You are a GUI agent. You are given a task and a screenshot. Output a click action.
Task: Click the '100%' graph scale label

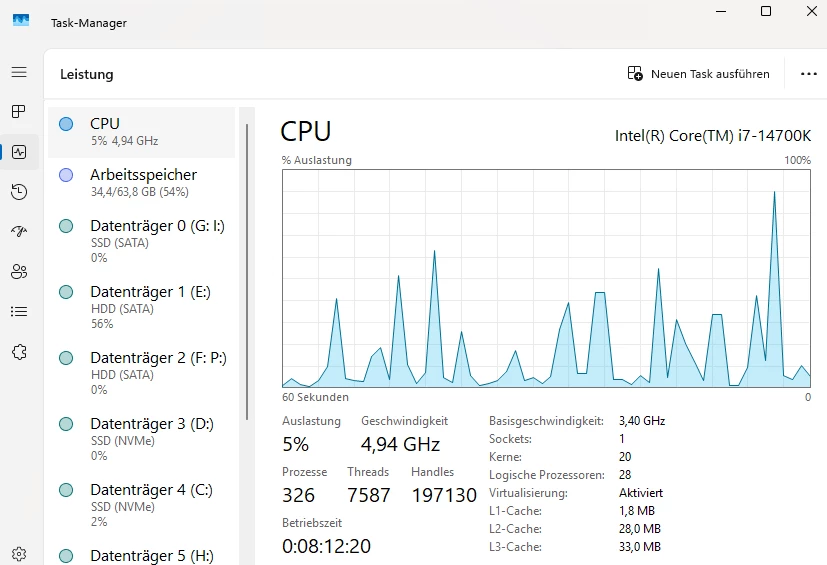coord(797,160)
